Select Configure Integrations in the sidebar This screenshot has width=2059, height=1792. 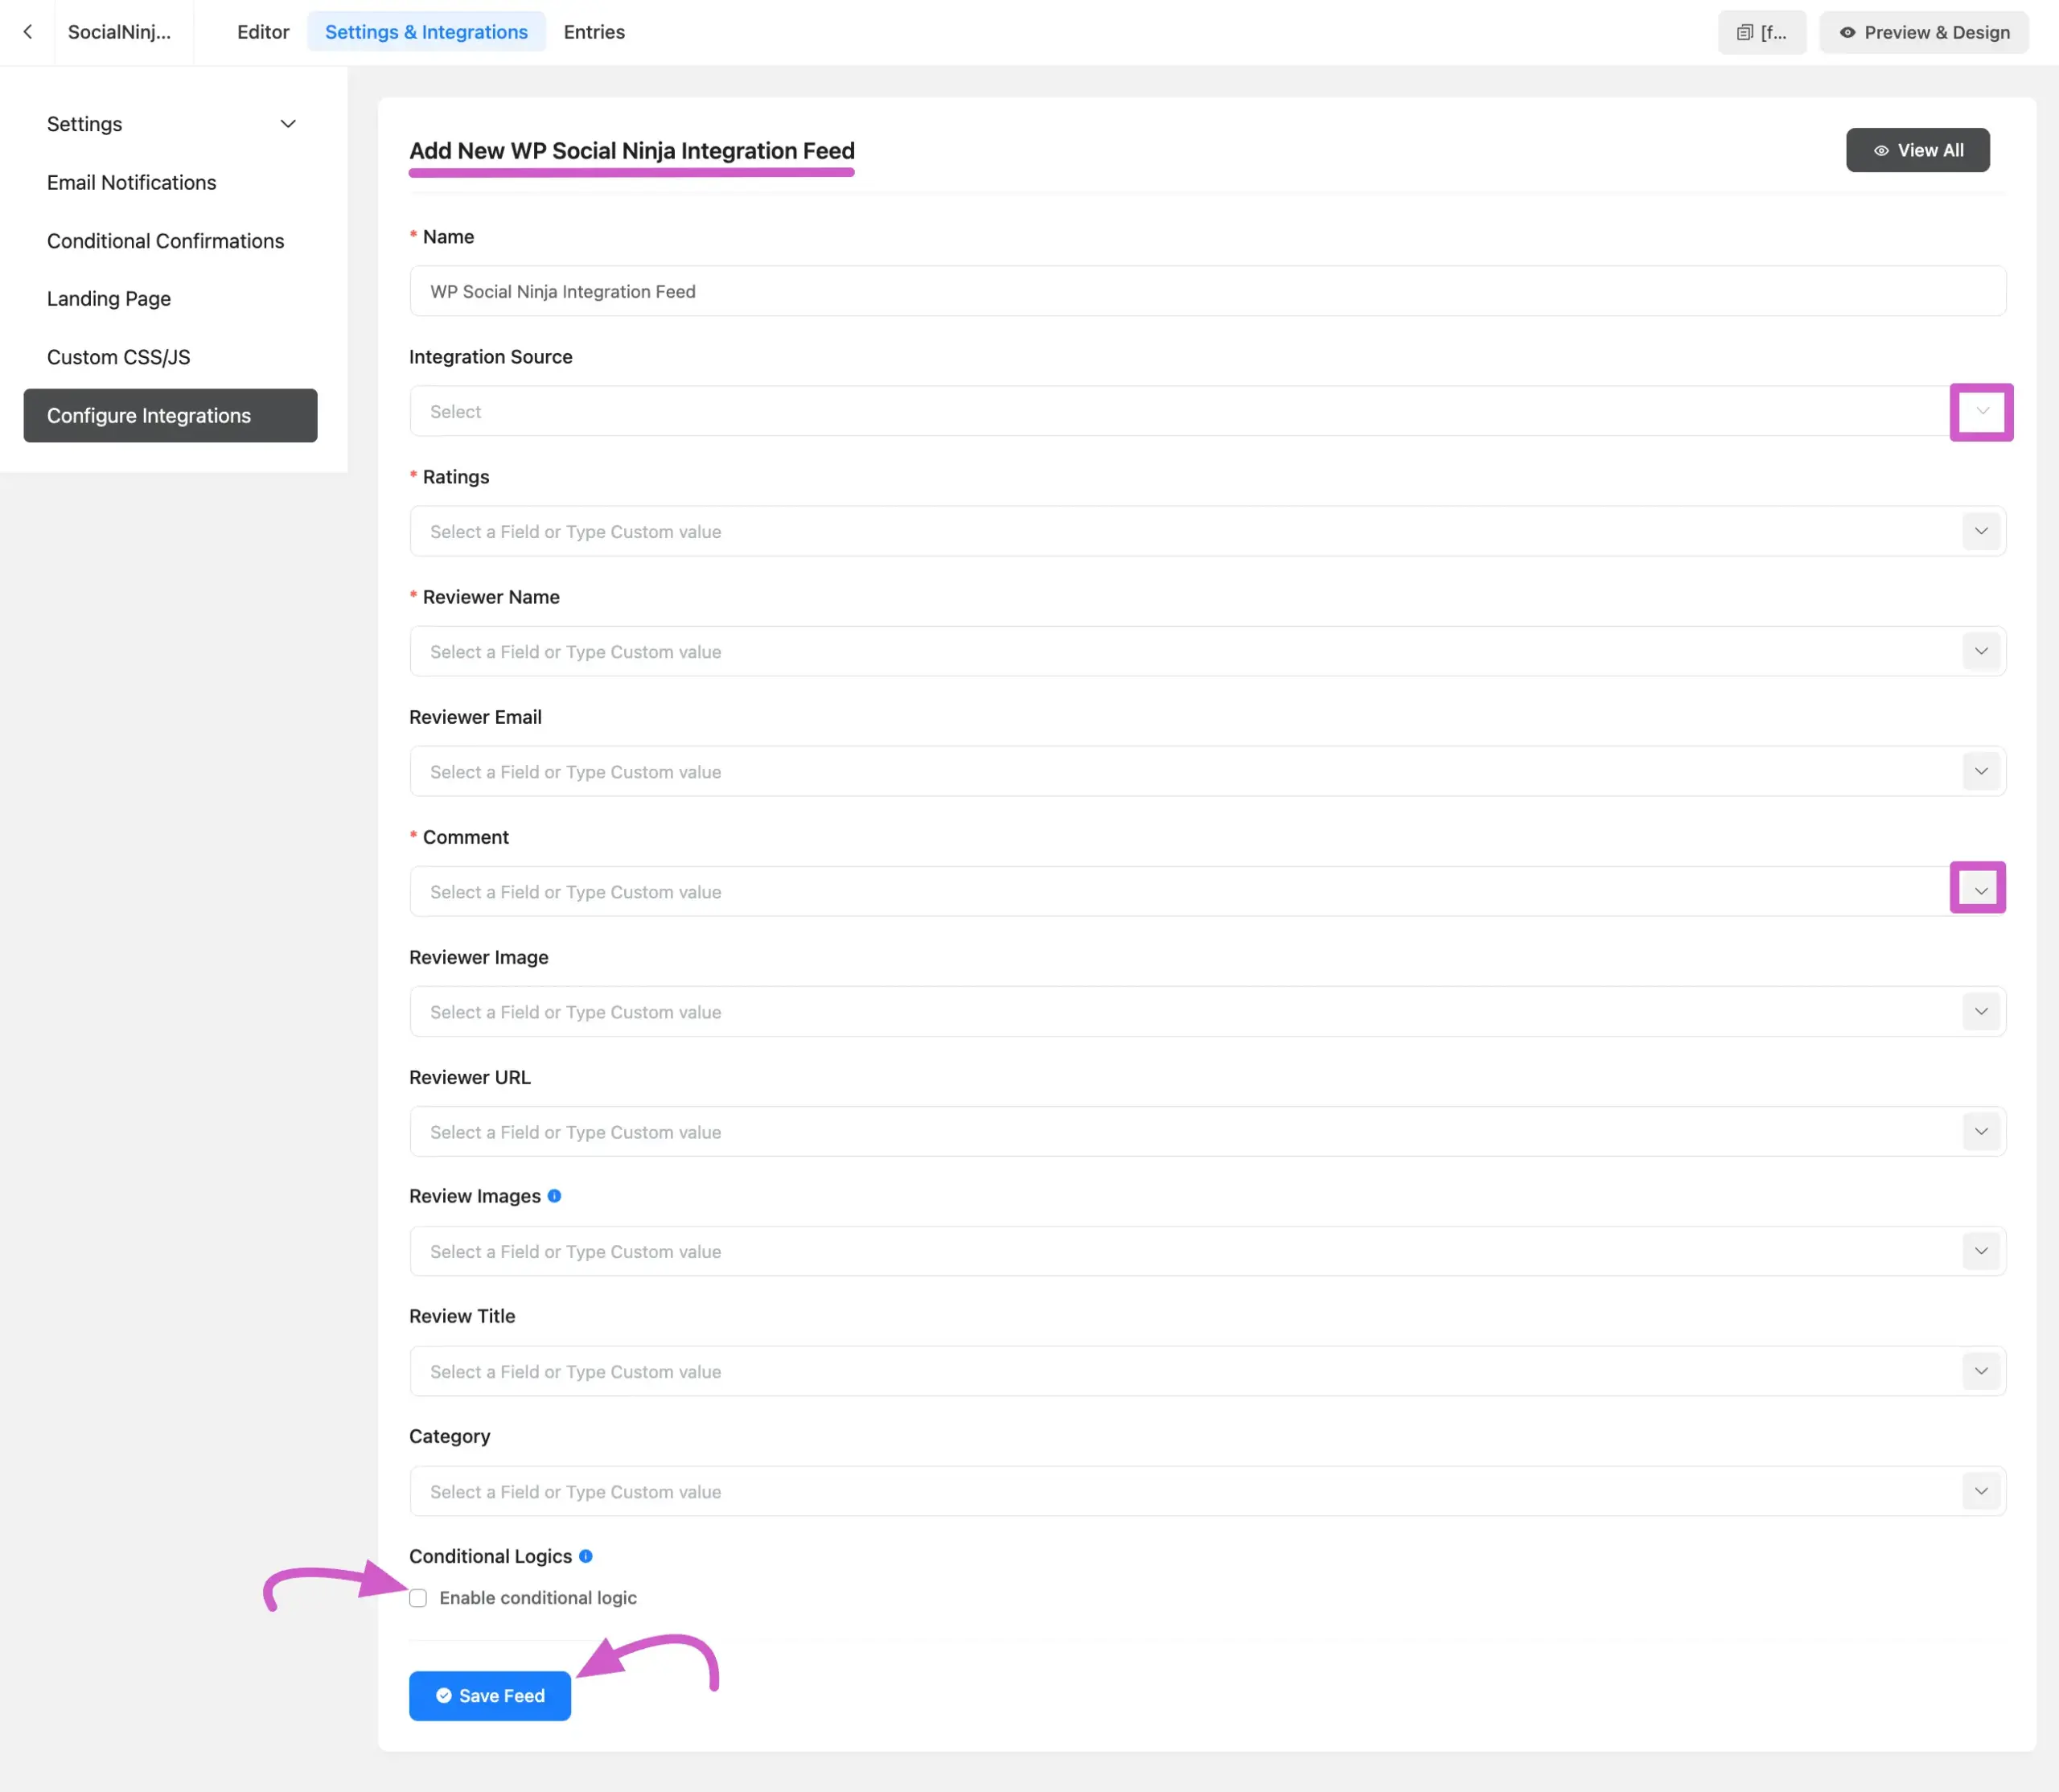[x=170, y=415]
